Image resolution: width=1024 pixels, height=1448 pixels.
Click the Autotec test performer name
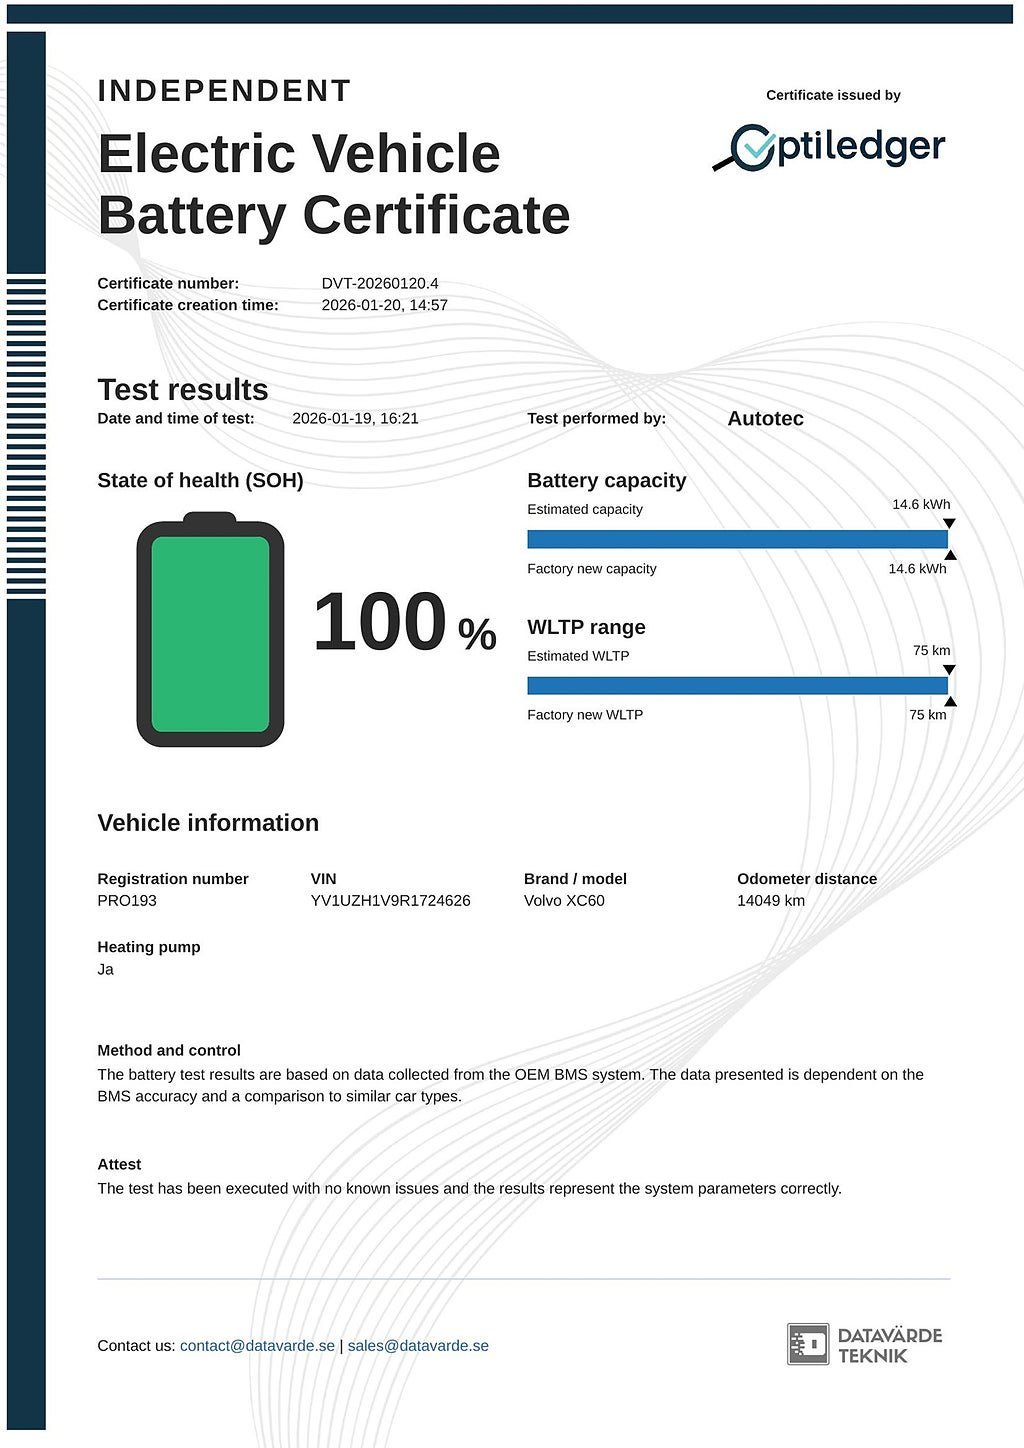tap(765, 418)
